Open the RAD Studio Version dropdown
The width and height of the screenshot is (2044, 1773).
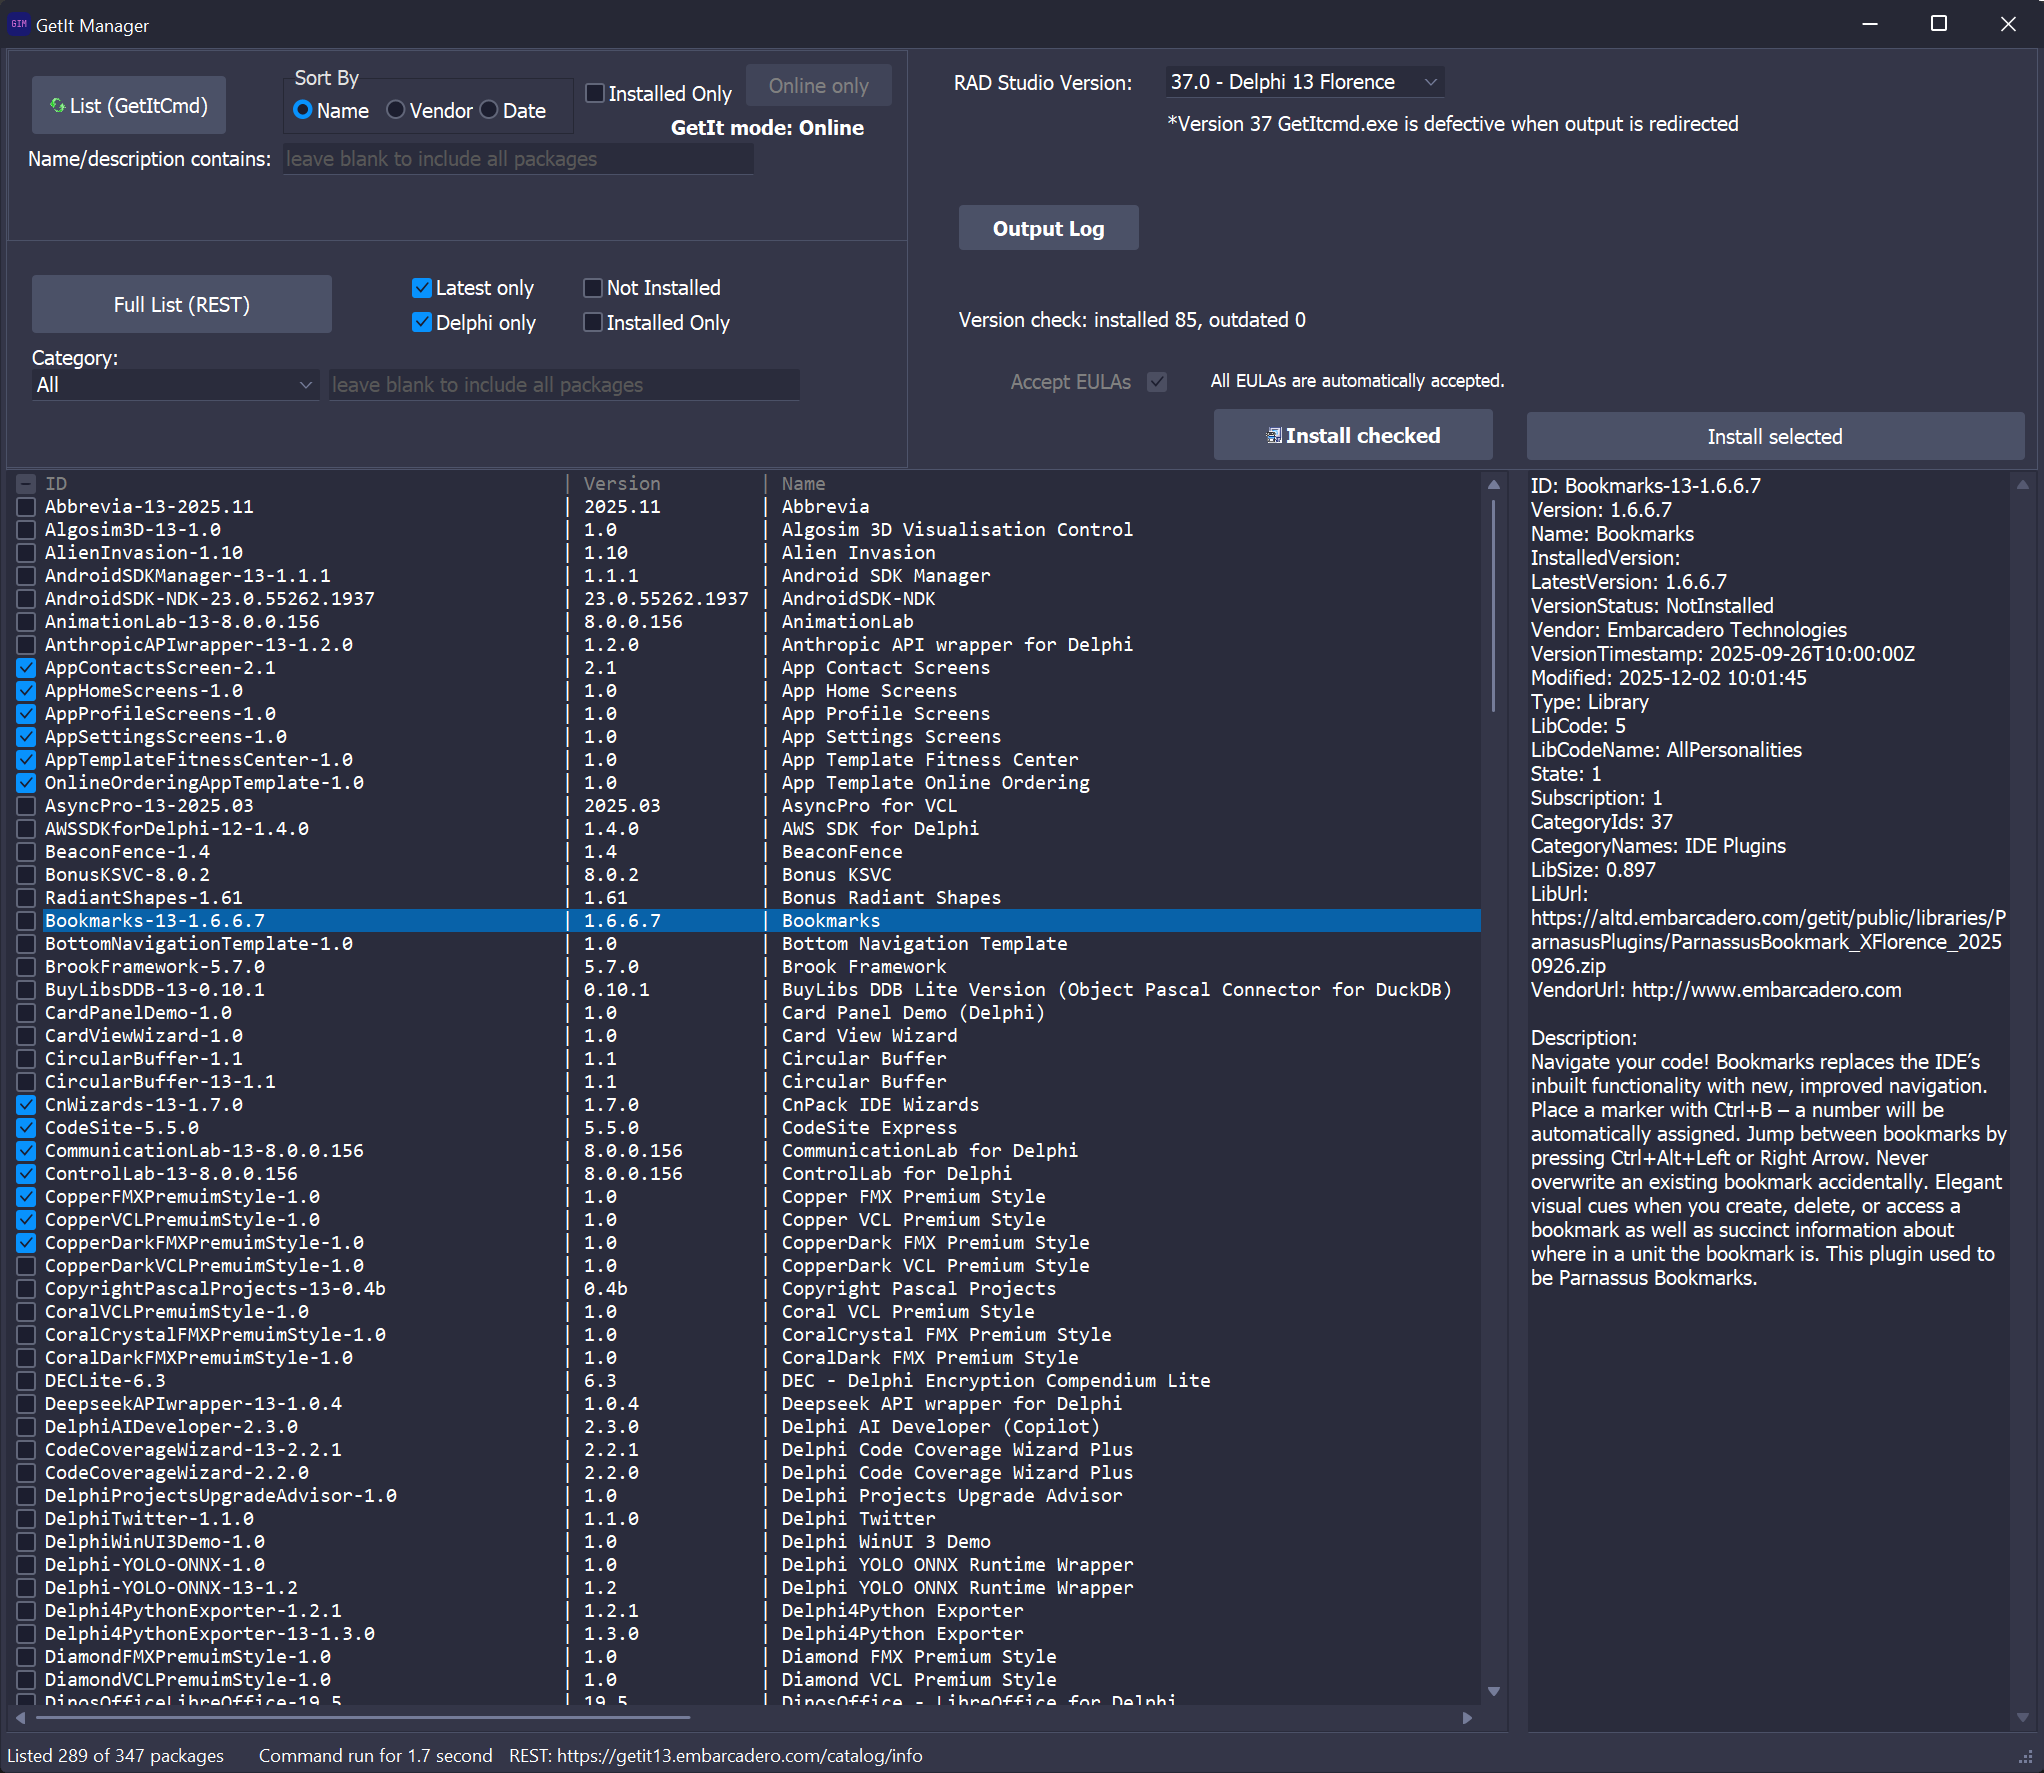[1305, 82]
